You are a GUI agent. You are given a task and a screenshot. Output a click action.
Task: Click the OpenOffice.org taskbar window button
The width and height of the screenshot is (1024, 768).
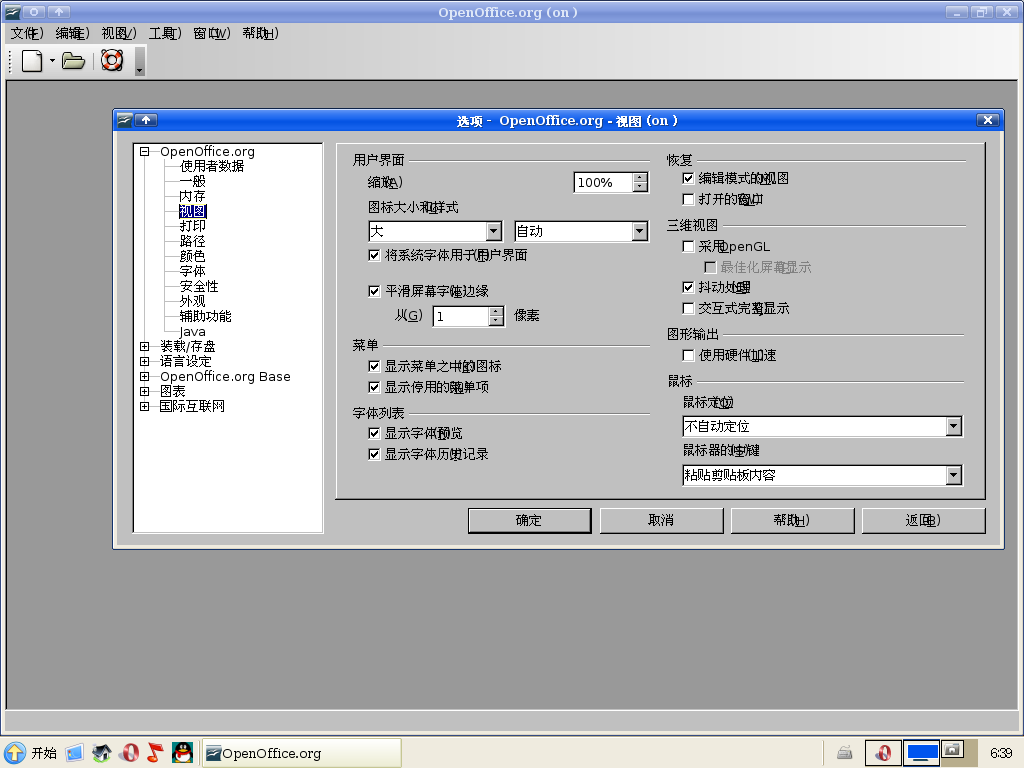[301, 753]
